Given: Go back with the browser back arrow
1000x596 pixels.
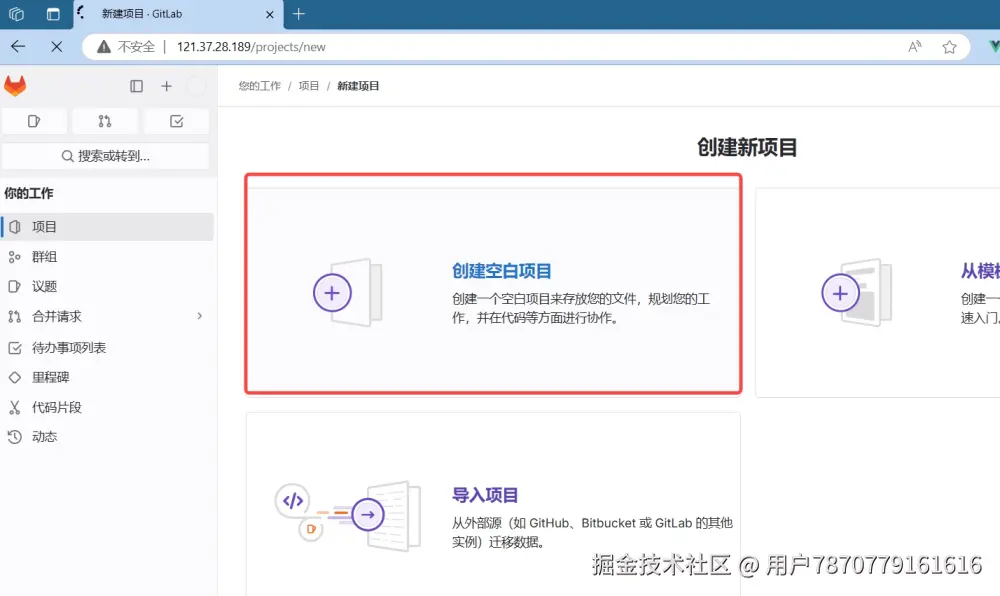Looking at the screenshot, I should click(x=18, y=47).
